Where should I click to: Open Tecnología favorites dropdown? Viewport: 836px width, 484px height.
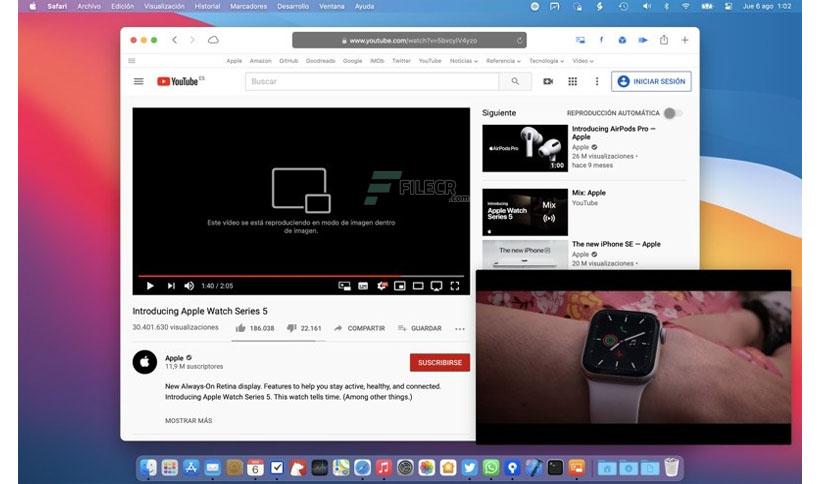tap(546, 61)
